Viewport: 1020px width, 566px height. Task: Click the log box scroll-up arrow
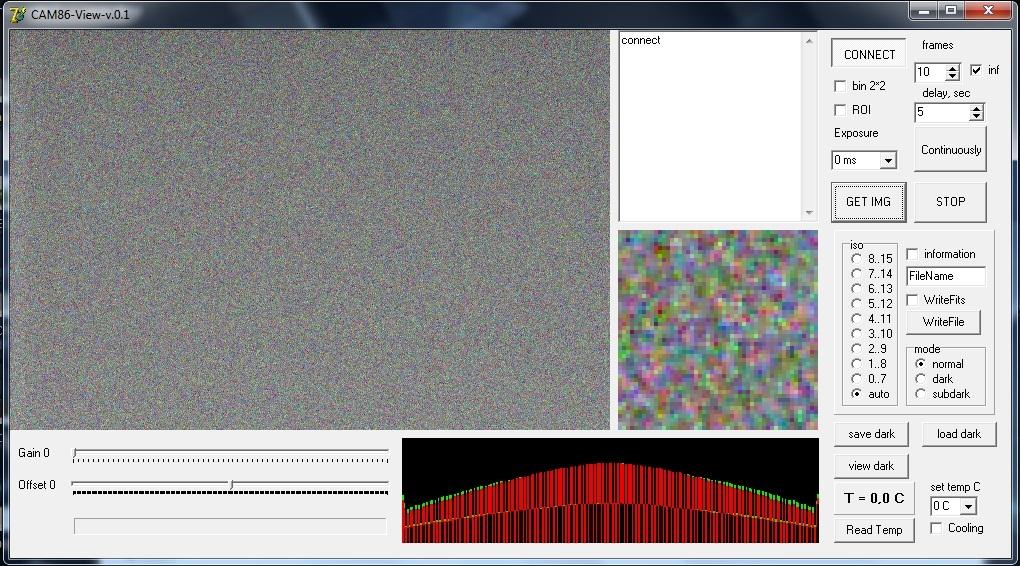pyautogui.click(x=809, y=40)
